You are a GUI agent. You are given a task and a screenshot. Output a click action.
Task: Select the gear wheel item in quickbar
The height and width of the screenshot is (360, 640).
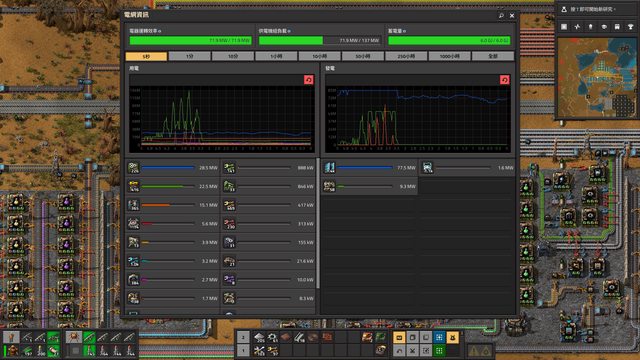pos(273,337)
